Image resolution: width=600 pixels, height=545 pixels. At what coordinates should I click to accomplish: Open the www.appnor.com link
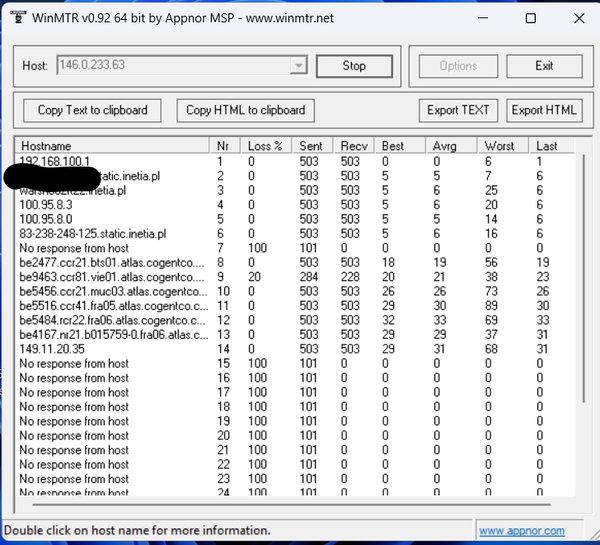pos(521,531)
